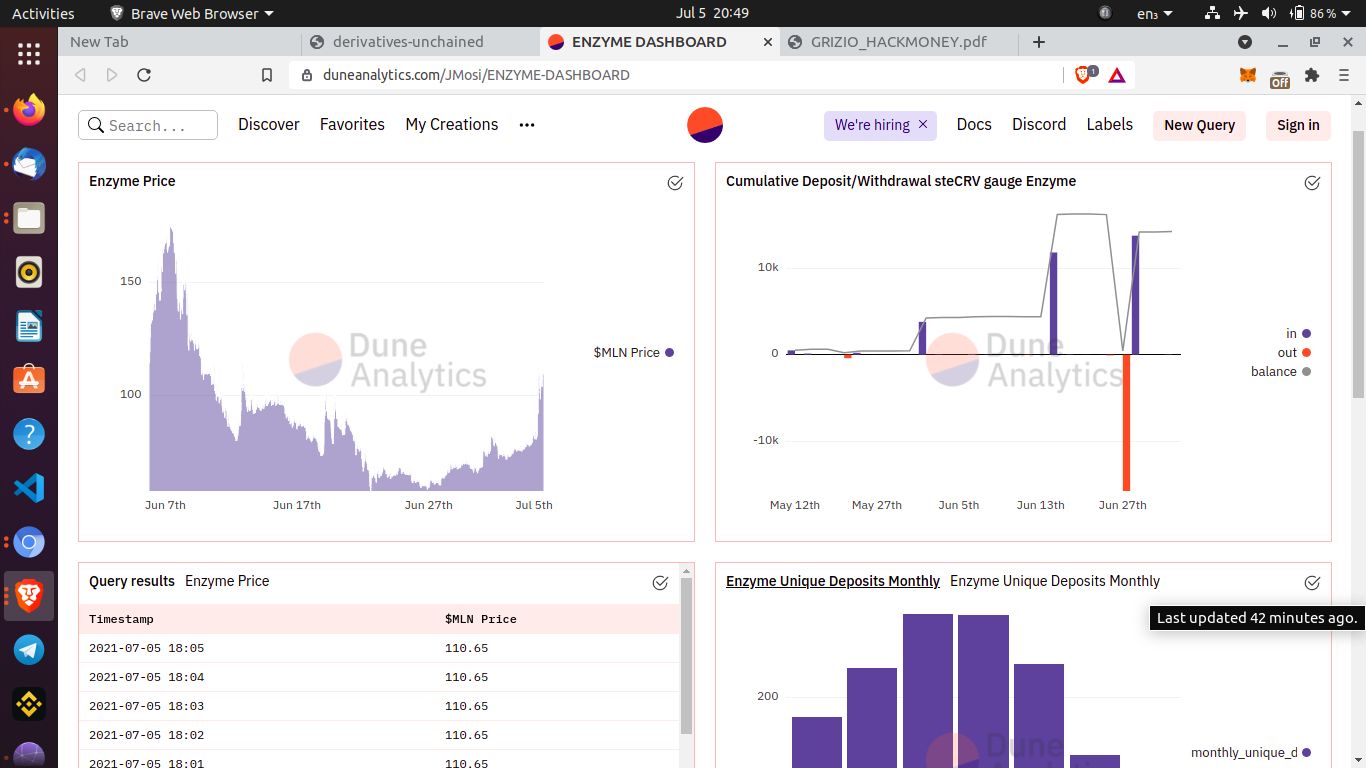The width and height of the screenshot is (1366, 768).
Task: Open the We're hiring link
Action: click(x=872, y=125)
